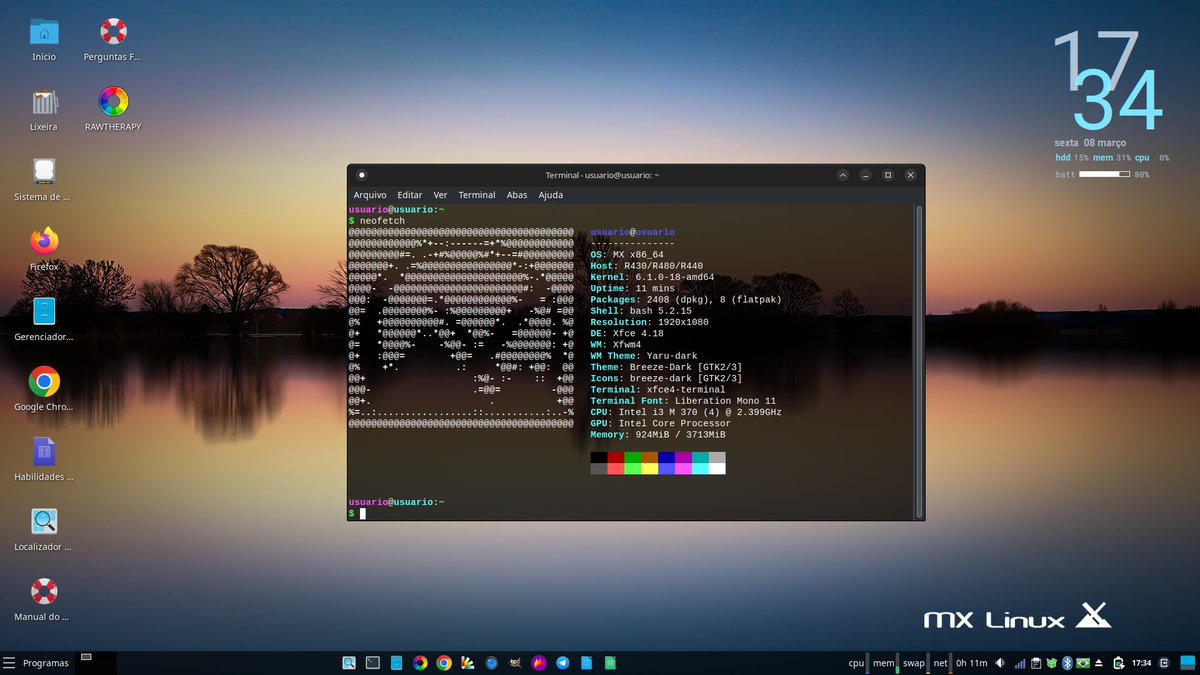1200x675 pixels.
Task: Click the Chrome icon in the bottom panel
Action: click(x=444, y=663)
